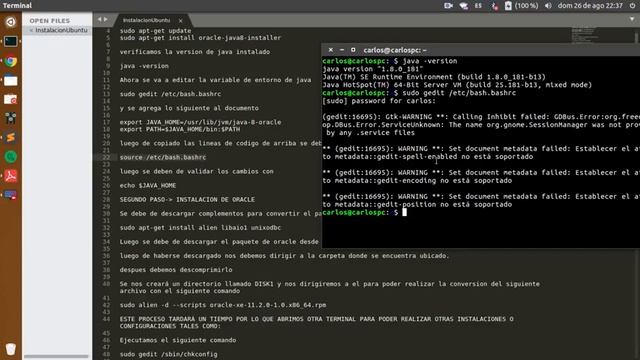
Task: Close InstalacionUbuntu in the sidebar list
Action: tap(31, 30)
